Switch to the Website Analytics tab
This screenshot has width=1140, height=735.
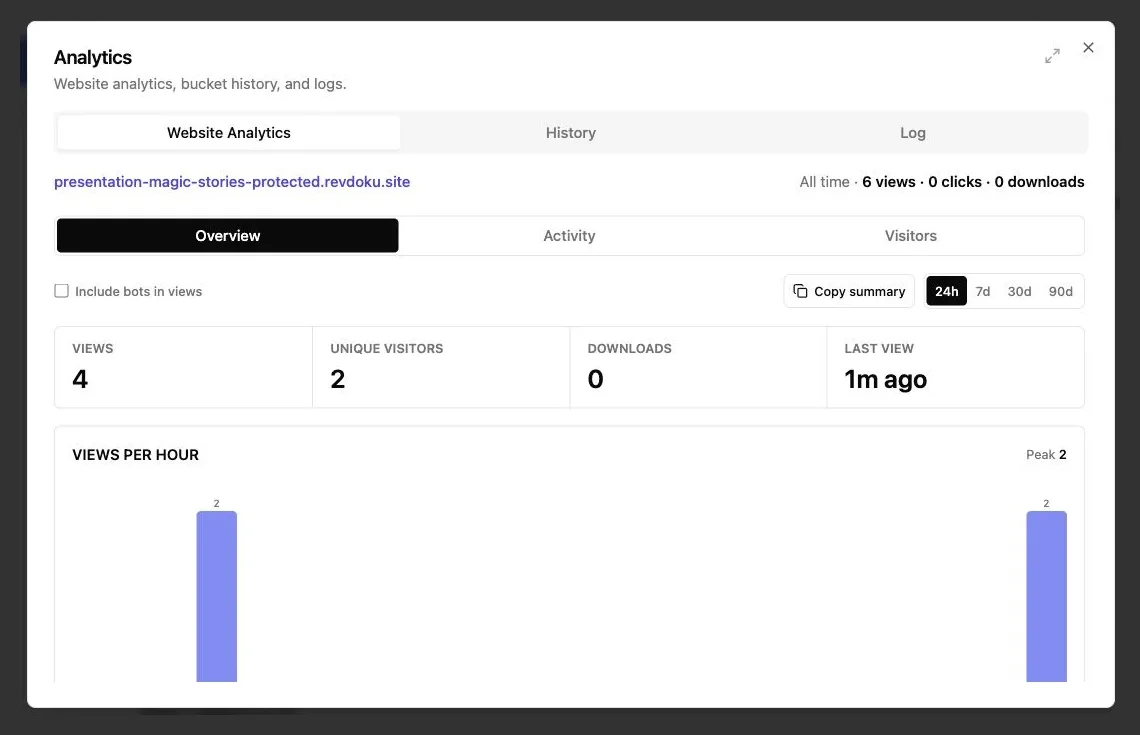click(x=228, y=132)
